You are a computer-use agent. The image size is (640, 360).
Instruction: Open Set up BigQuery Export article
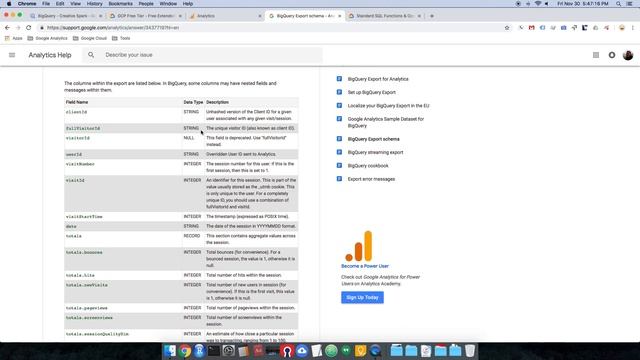coord(371,93)
